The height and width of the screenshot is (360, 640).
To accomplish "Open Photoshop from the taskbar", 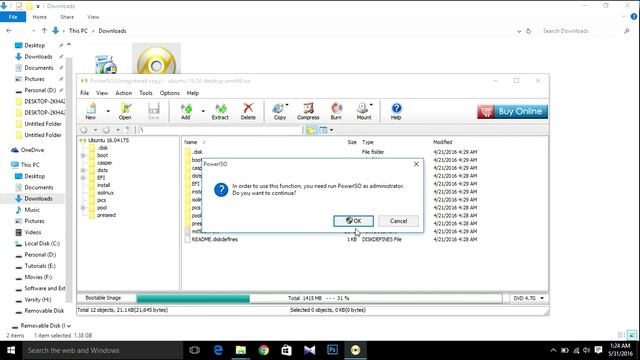I will pyautogui.click(x=332, y=350).
